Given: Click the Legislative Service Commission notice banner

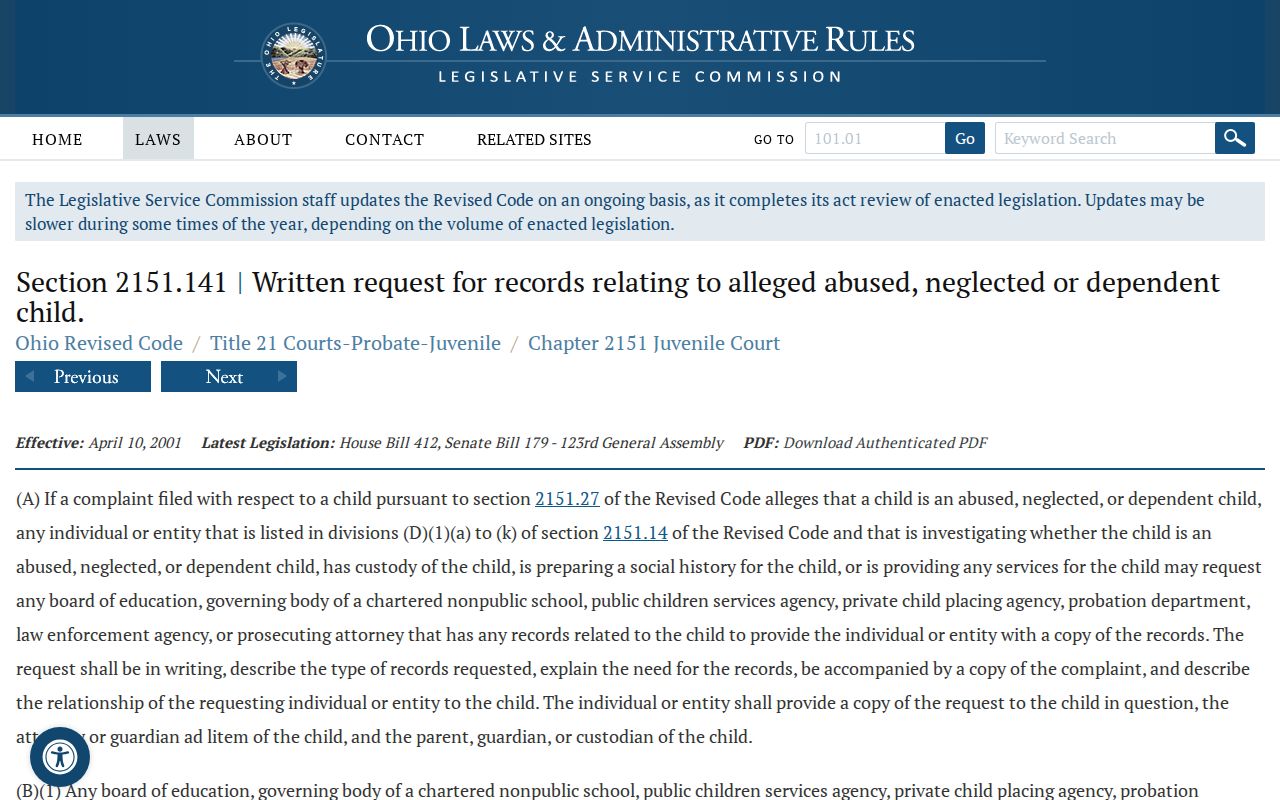Looking at the screenshot, I should (640, 212).
